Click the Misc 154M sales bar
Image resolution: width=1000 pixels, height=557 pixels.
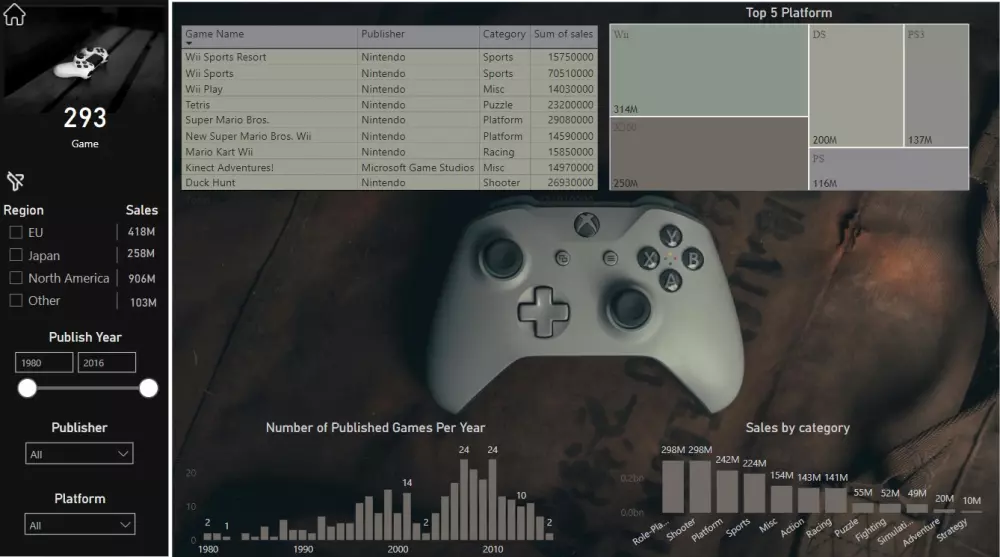click(x=782, y=499)
